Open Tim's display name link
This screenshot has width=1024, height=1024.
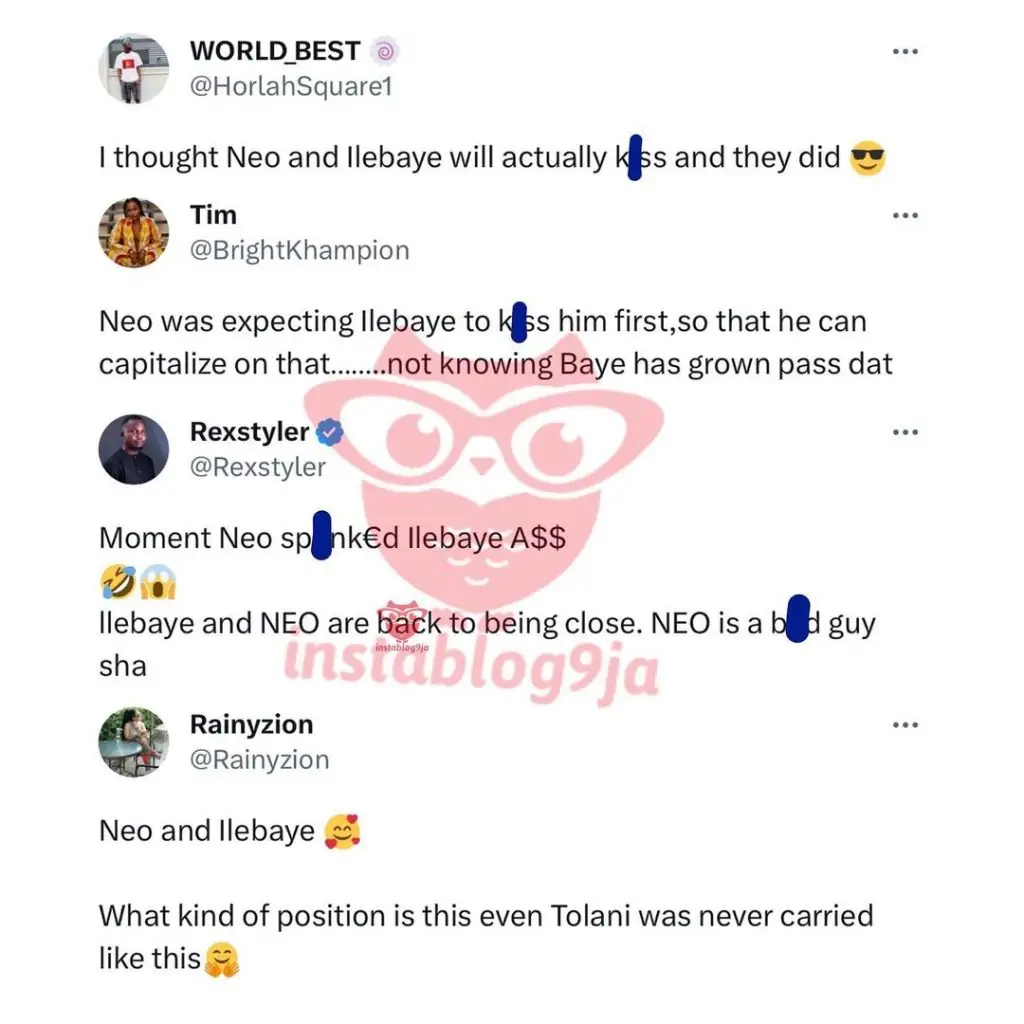coord(214,215)
